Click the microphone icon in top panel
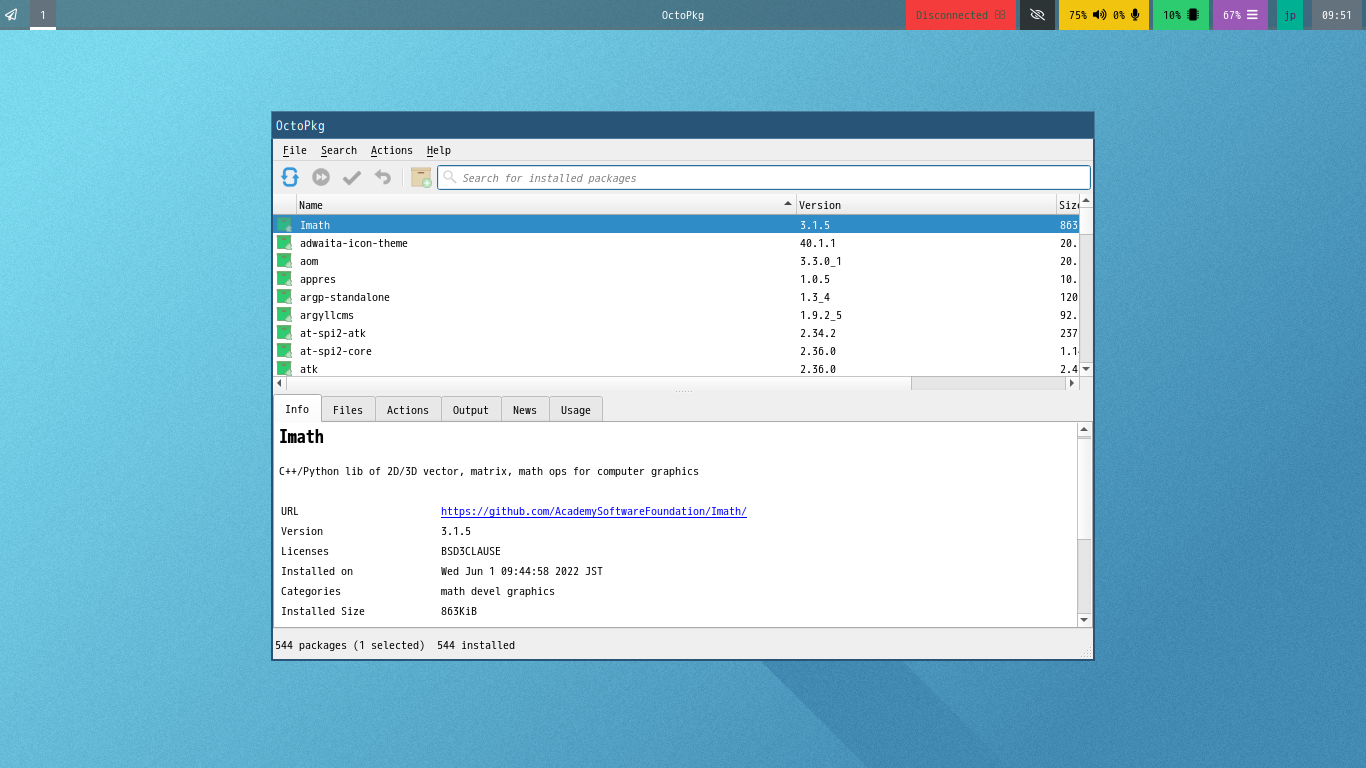Viewport: 1366px width, 768px height. click(x=1135, y=15)
